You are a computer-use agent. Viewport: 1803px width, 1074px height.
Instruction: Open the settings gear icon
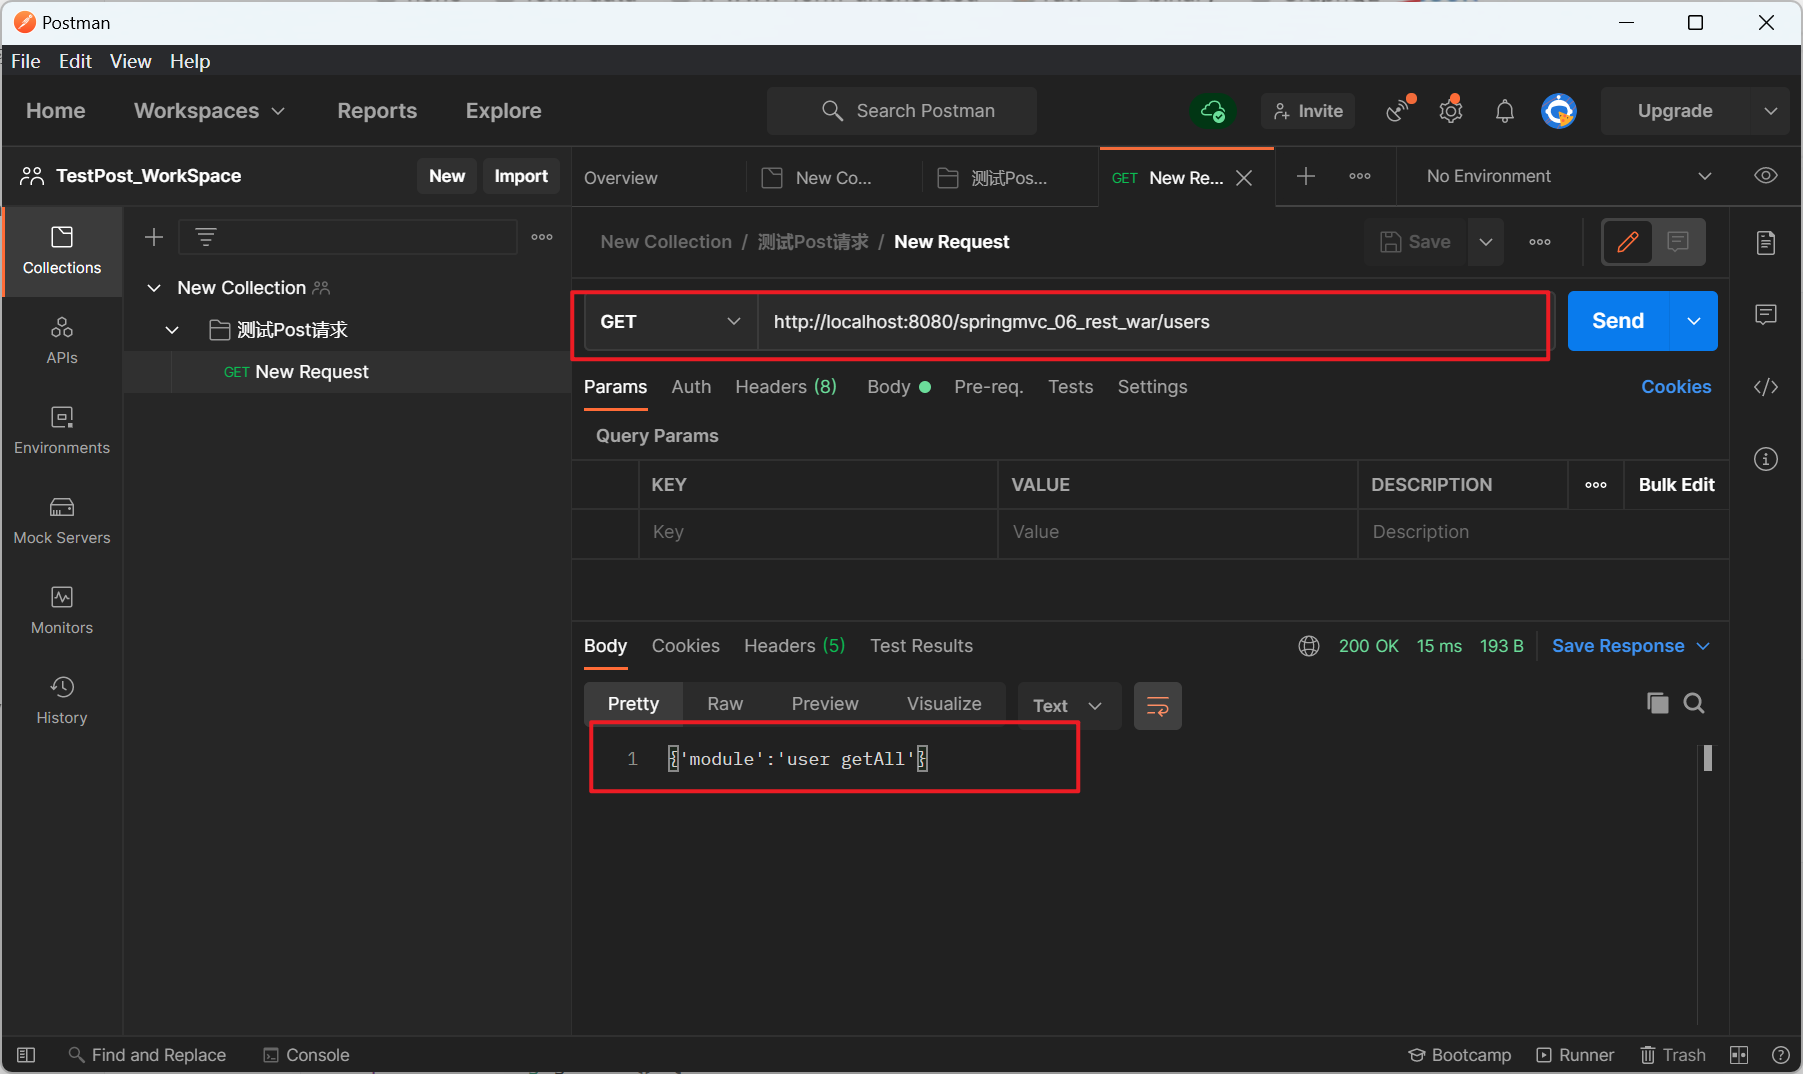pyautogui.click(x=1451, y=110)
